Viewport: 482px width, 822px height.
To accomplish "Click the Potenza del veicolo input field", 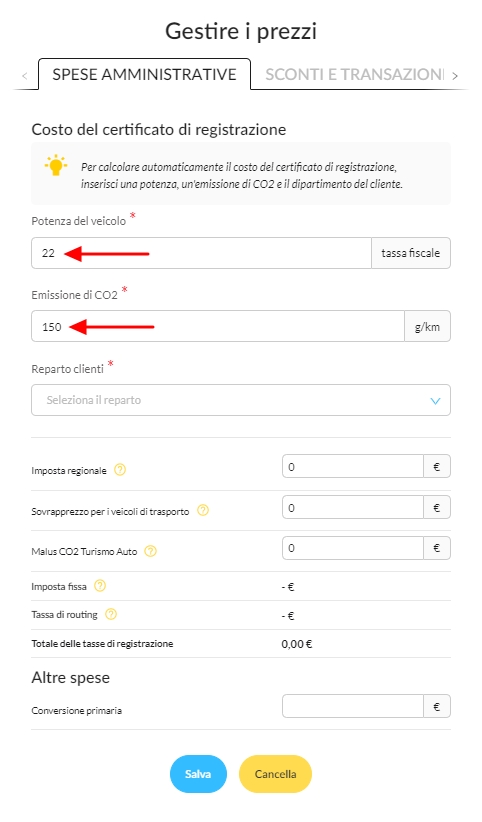I will (201, 253).
